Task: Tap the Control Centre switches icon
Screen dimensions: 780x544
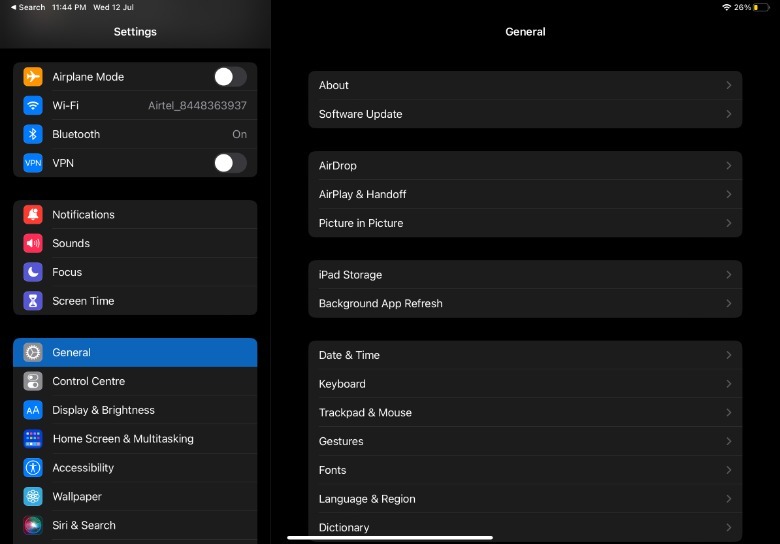Action: click(x=33, y=381)
